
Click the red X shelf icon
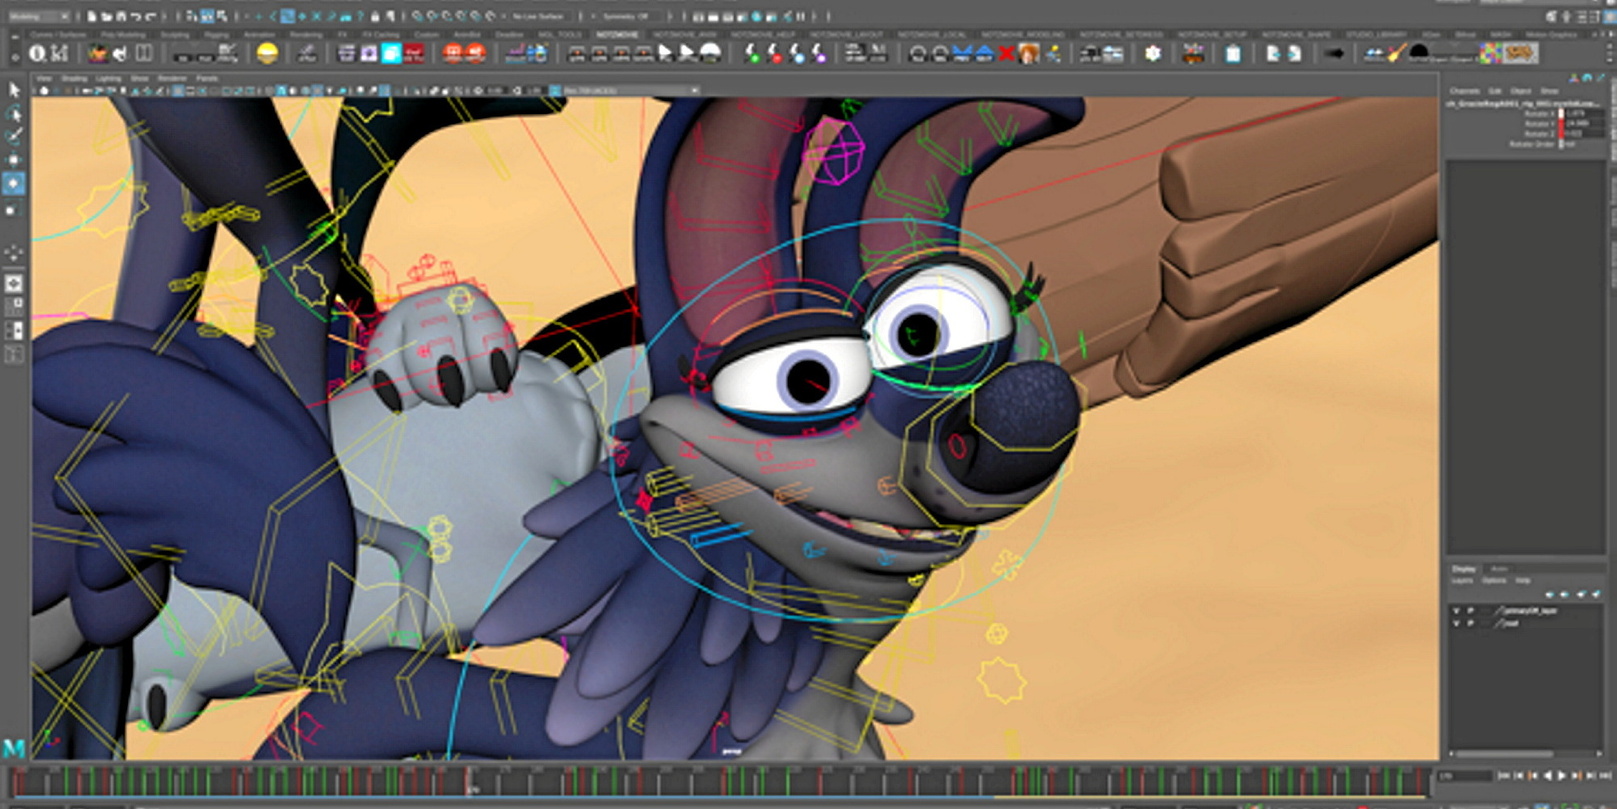click(x=1006, y=53)
